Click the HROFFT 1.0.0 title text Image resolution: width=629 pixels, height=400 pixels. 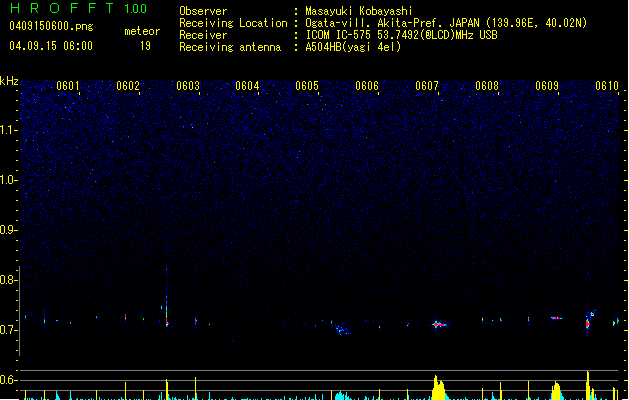coord(79,8)
